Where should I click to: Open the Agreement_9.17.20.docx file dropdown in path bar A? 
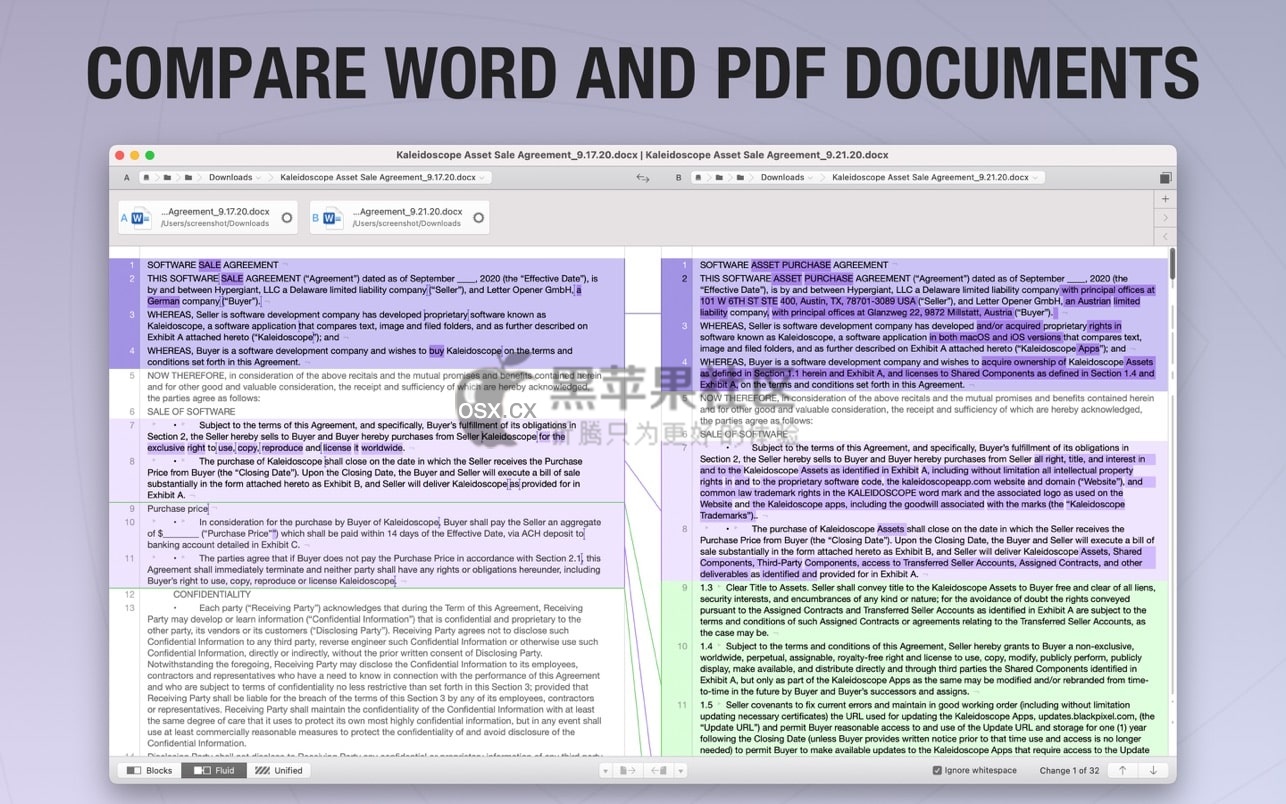pos(383,178)
